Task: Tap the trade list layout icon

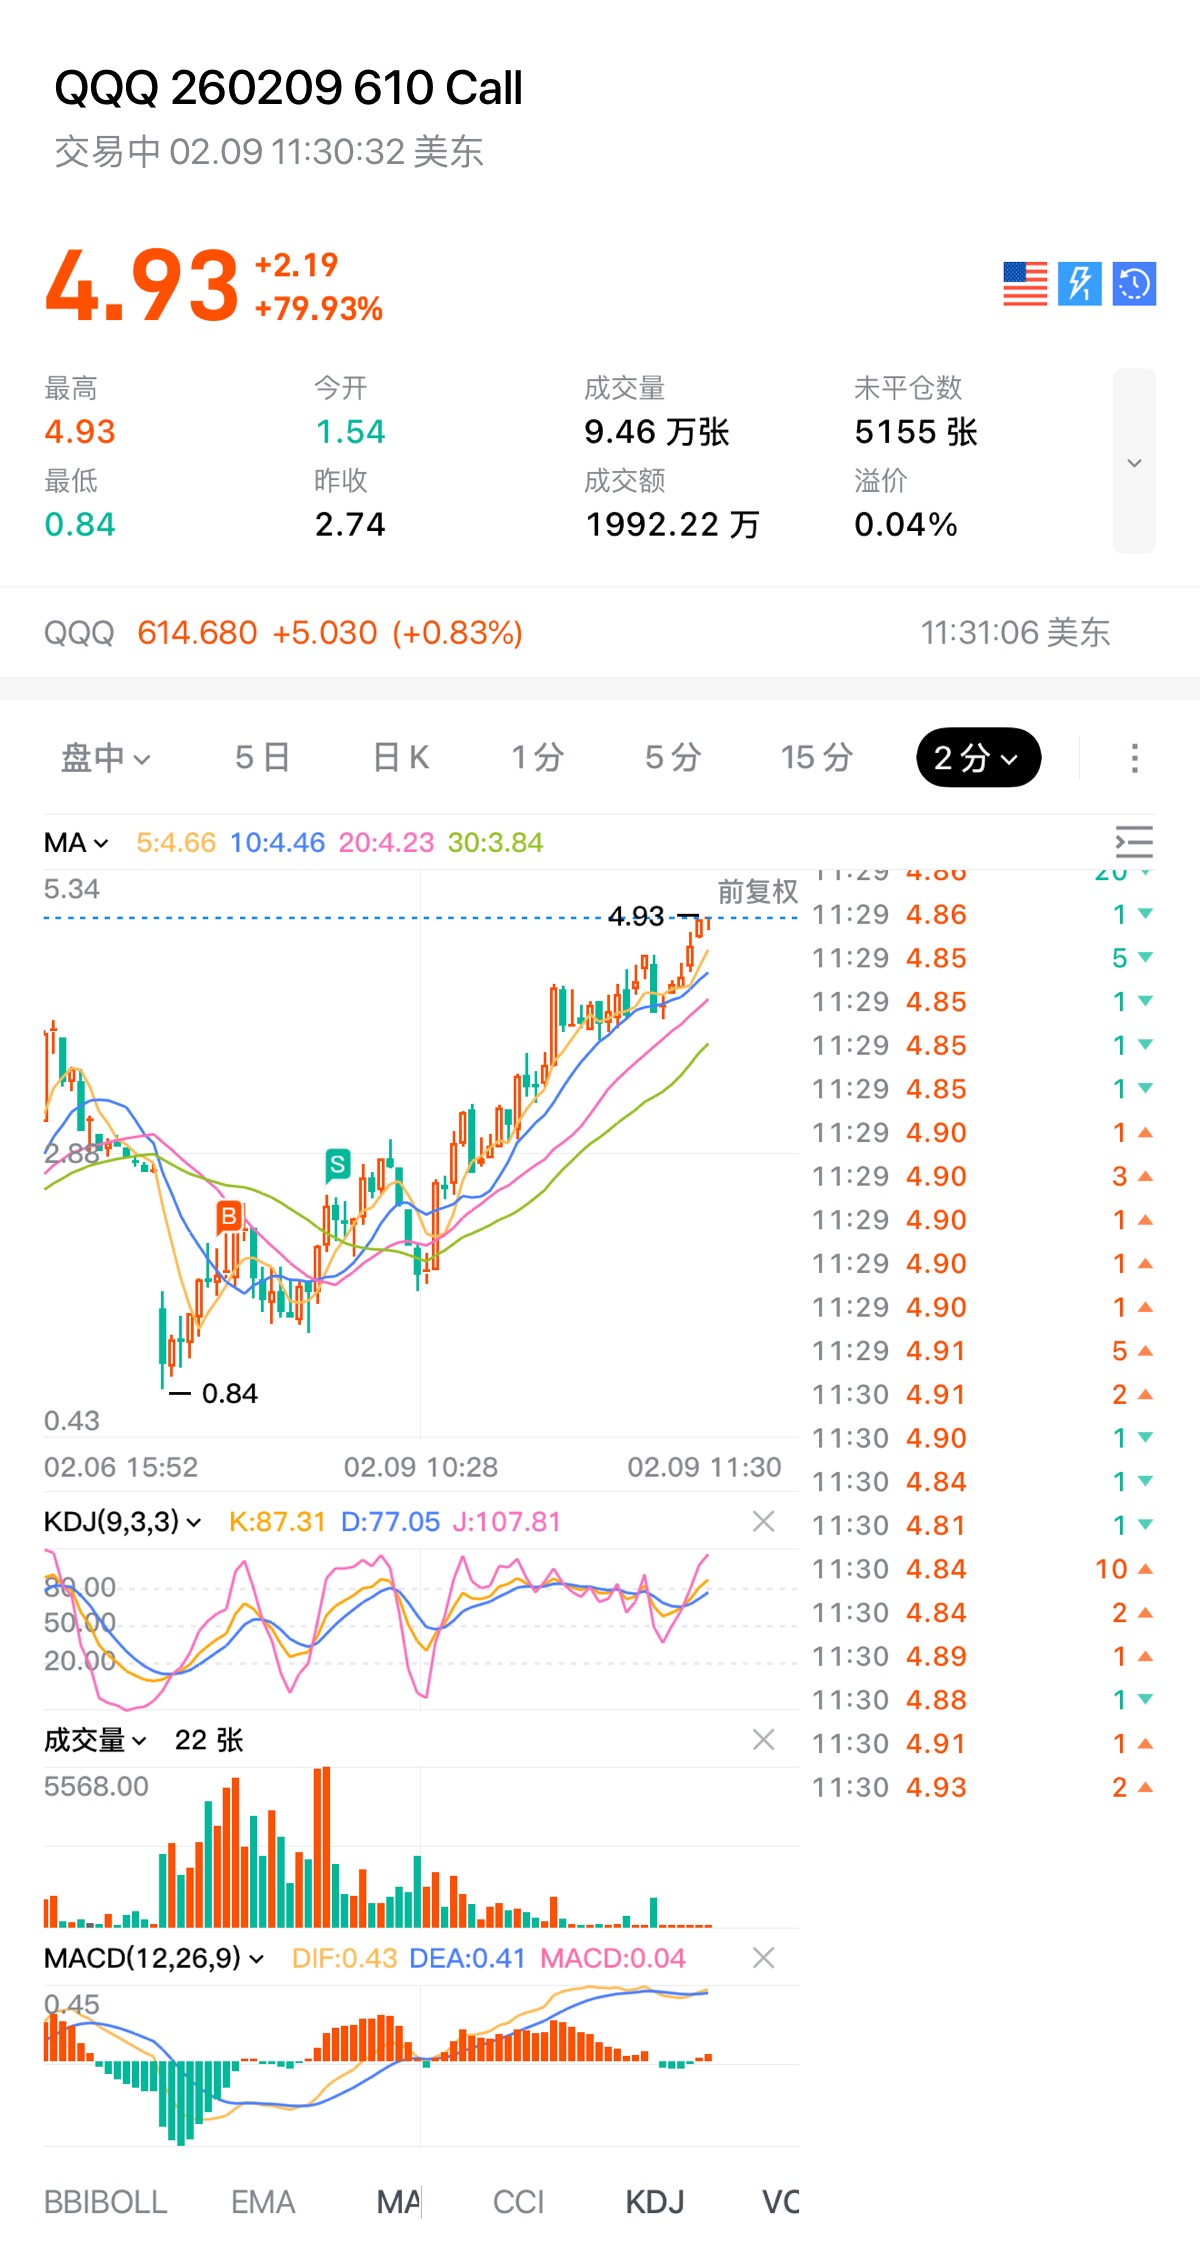Action: coord(1134,842)
